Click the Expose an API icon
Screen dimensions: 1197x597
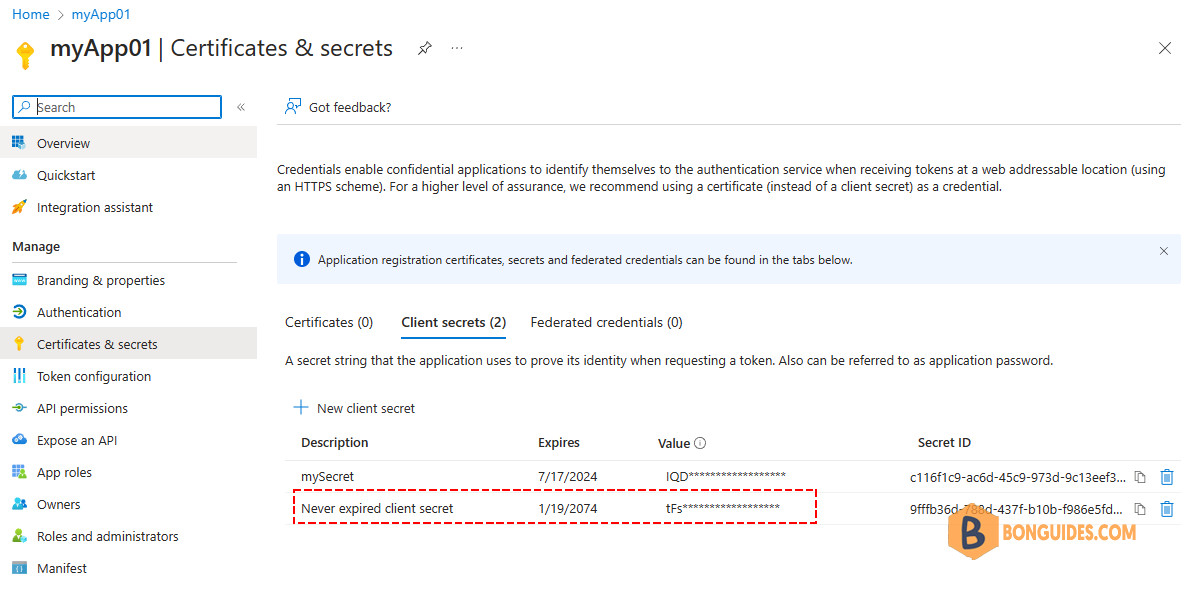tap(20, 440)
